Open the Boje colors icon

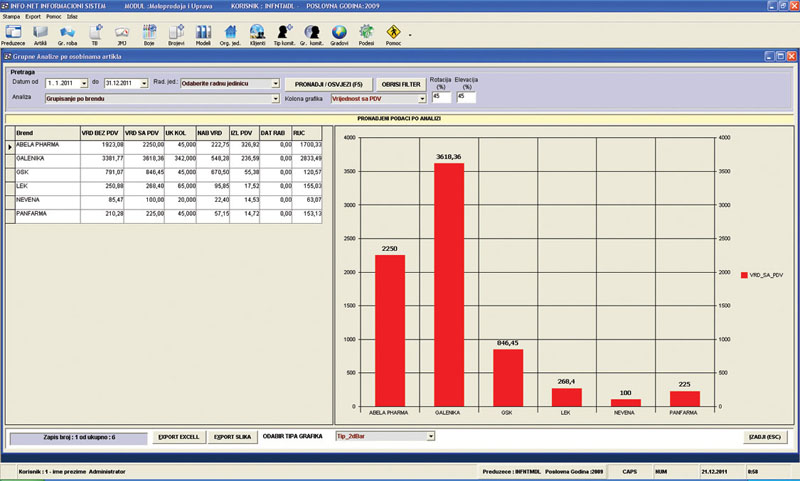click(149, 35)
